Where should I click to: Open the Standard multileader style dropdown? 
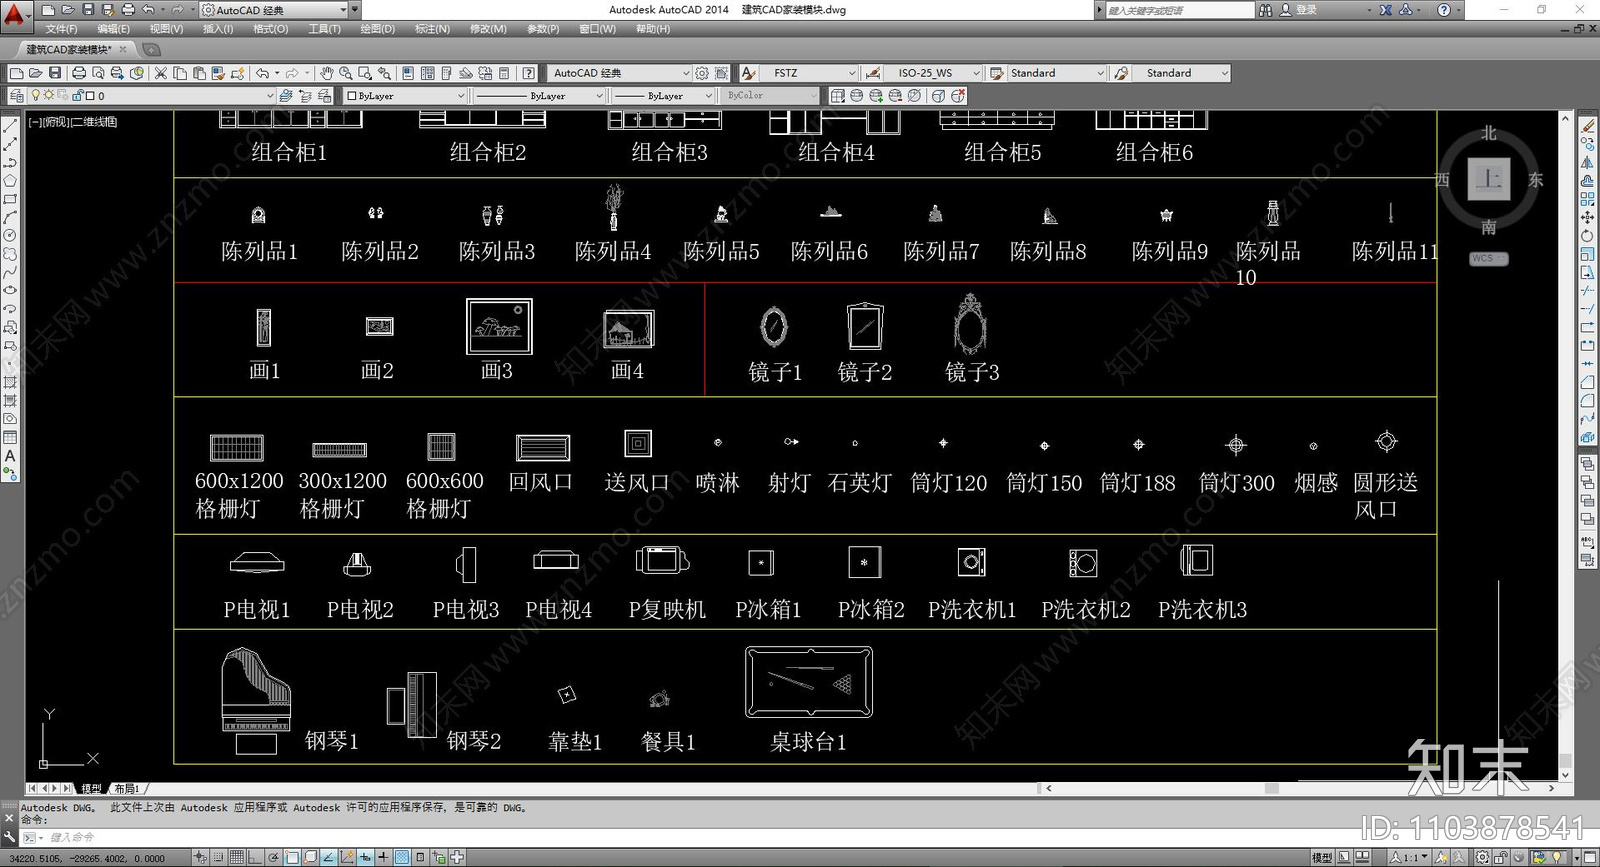click(x=1224, y=73)
